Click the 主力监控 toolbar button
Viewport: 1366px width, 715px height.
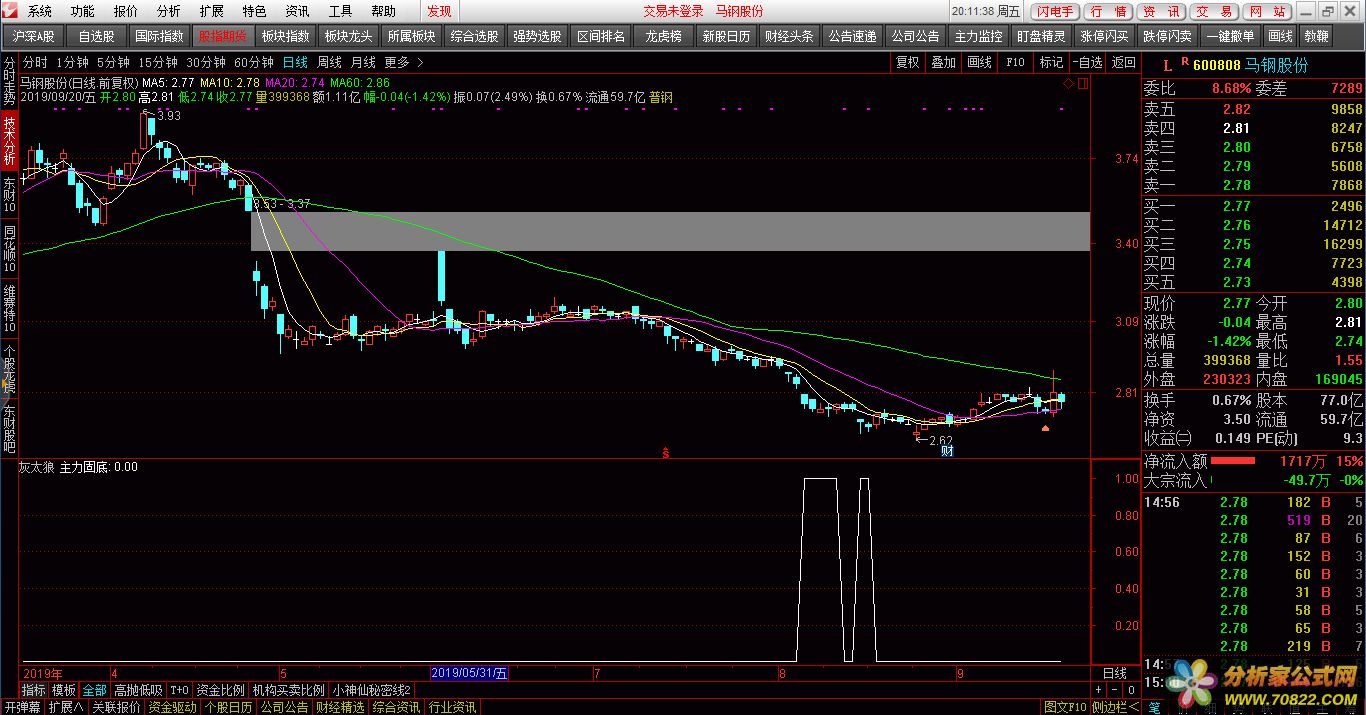(978, 36)
